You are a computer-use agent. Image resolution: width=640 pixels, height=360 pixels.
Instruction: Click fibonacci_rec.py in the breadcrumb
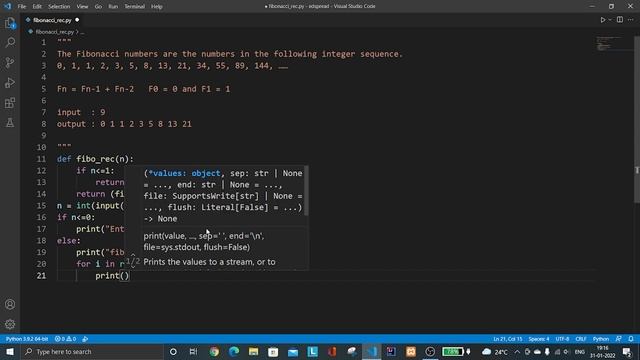(55, 32)
